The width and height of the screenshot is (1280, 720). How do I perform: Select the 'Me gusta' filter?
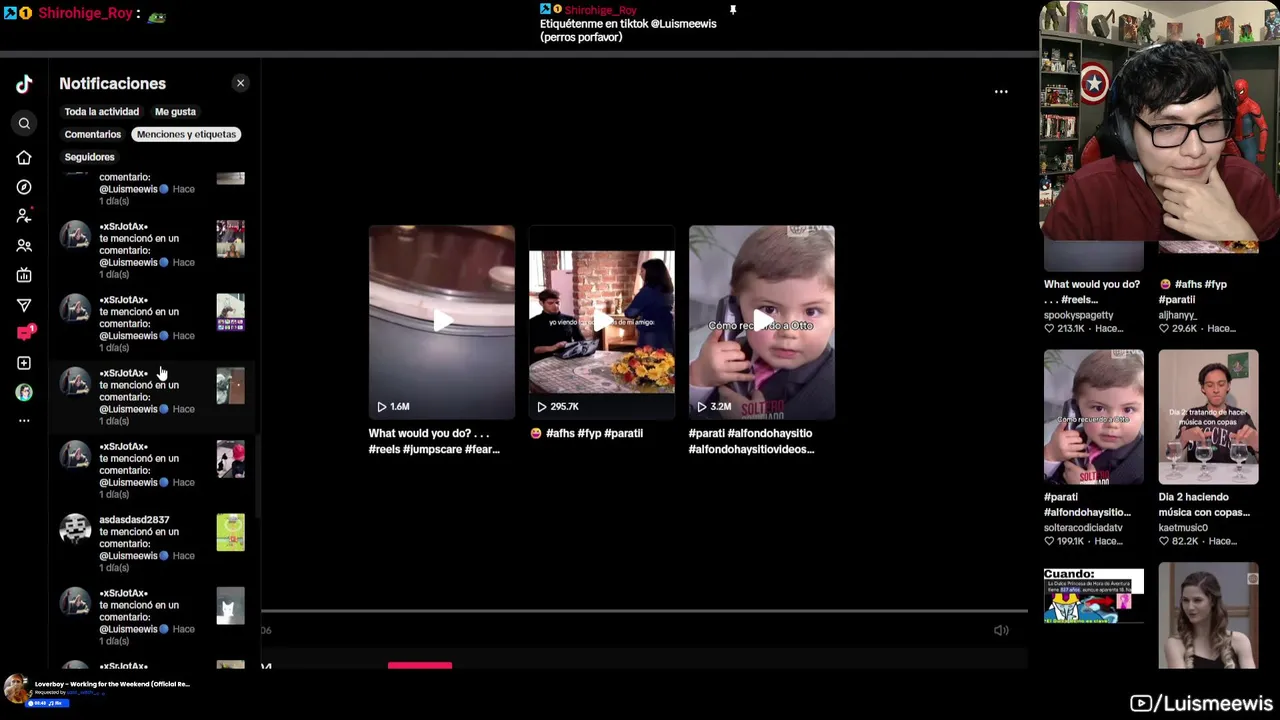click(x=175, y=112)
